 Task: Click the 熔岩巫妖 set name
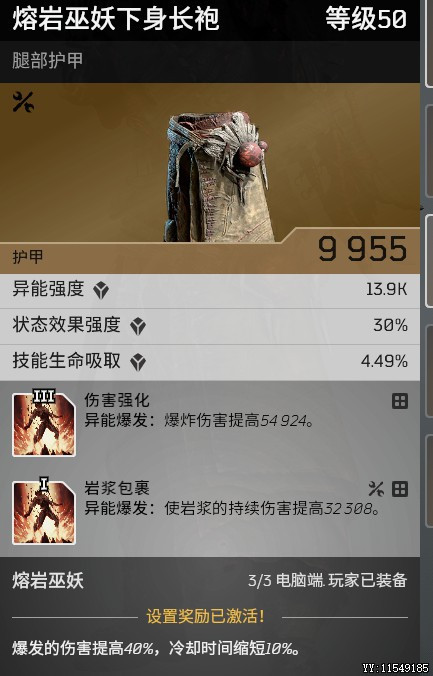(x=48, y=581)
